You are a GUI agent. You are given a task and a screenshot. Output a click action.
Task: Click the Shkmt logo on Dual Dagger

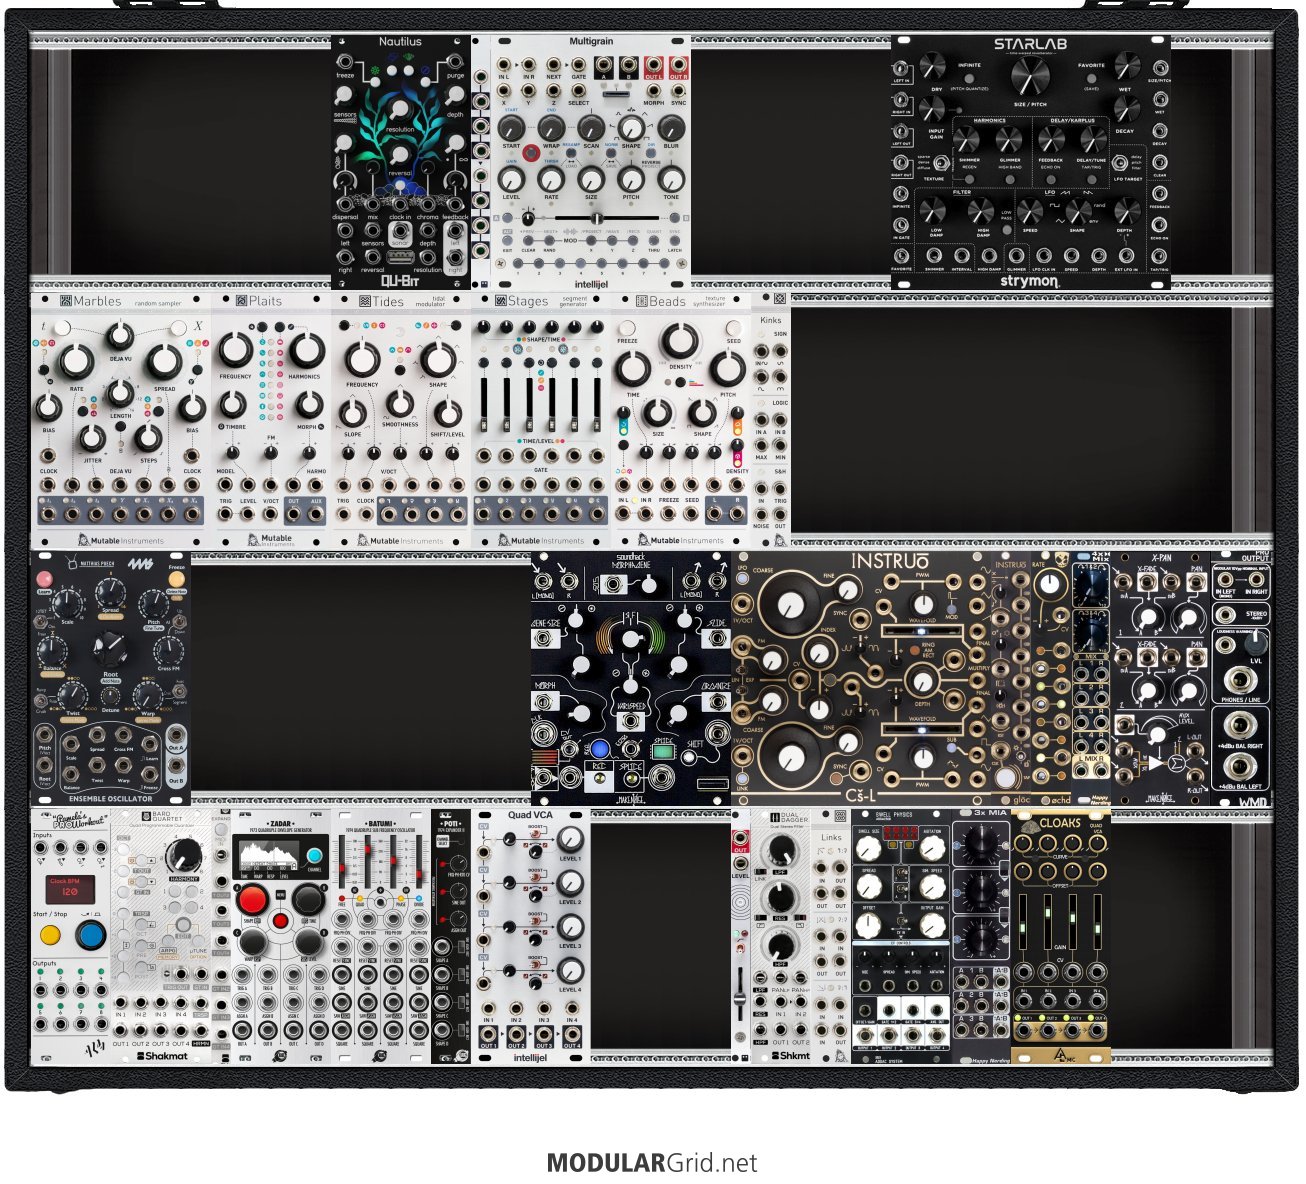(792, 1055)
